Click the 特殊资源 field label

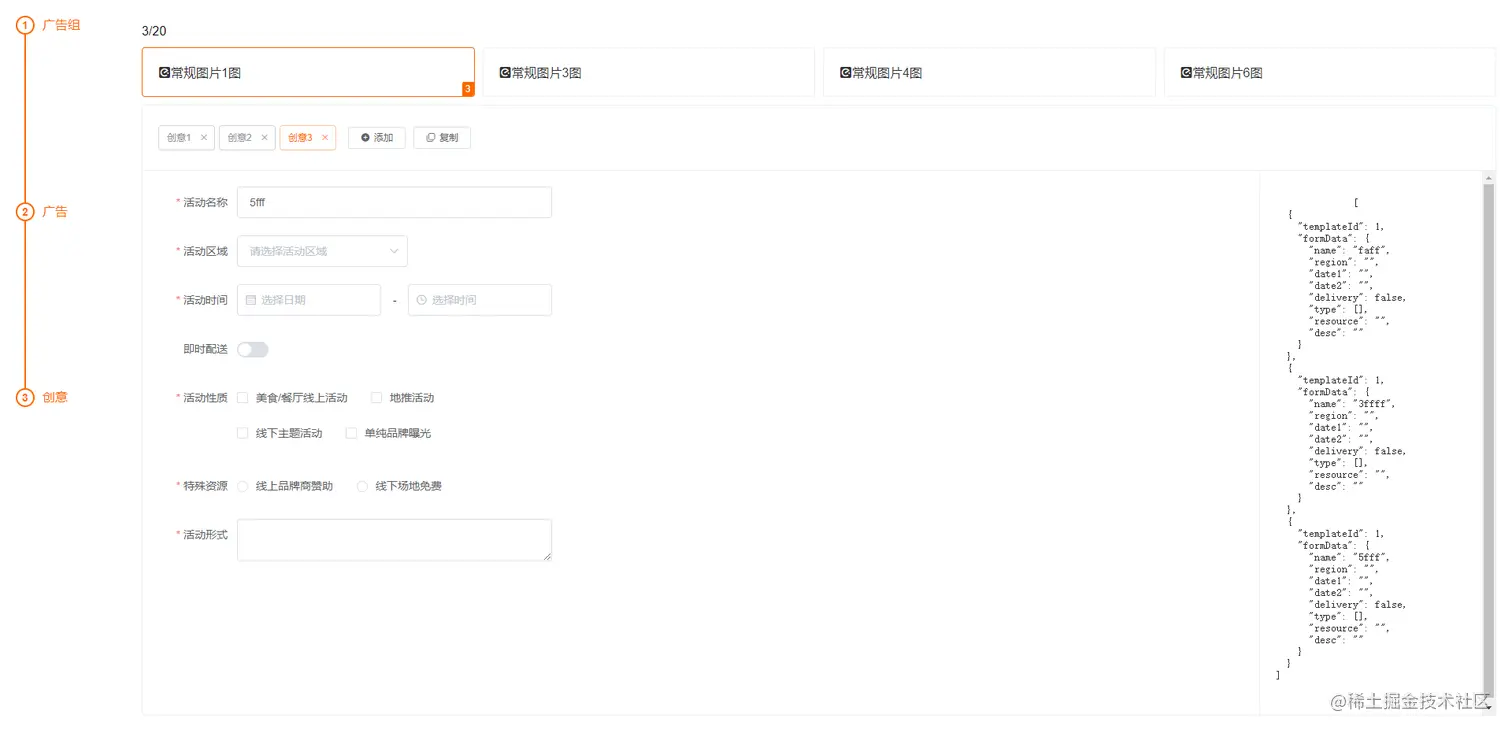click(205, 486)
